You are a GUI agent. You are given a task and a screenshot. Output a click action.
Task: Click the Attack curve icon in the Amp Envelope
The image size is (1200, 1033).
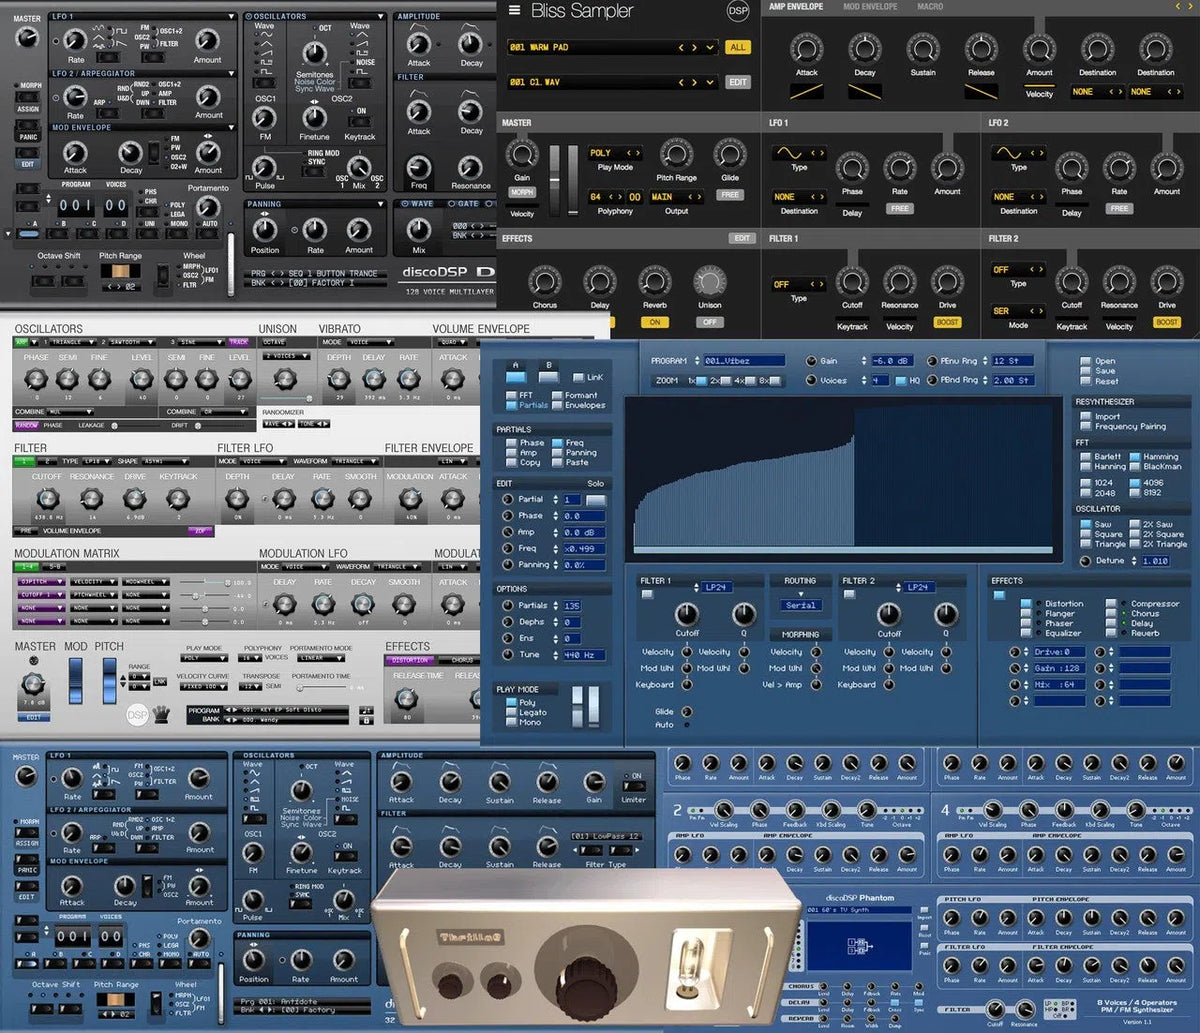[x=807, y=91]
